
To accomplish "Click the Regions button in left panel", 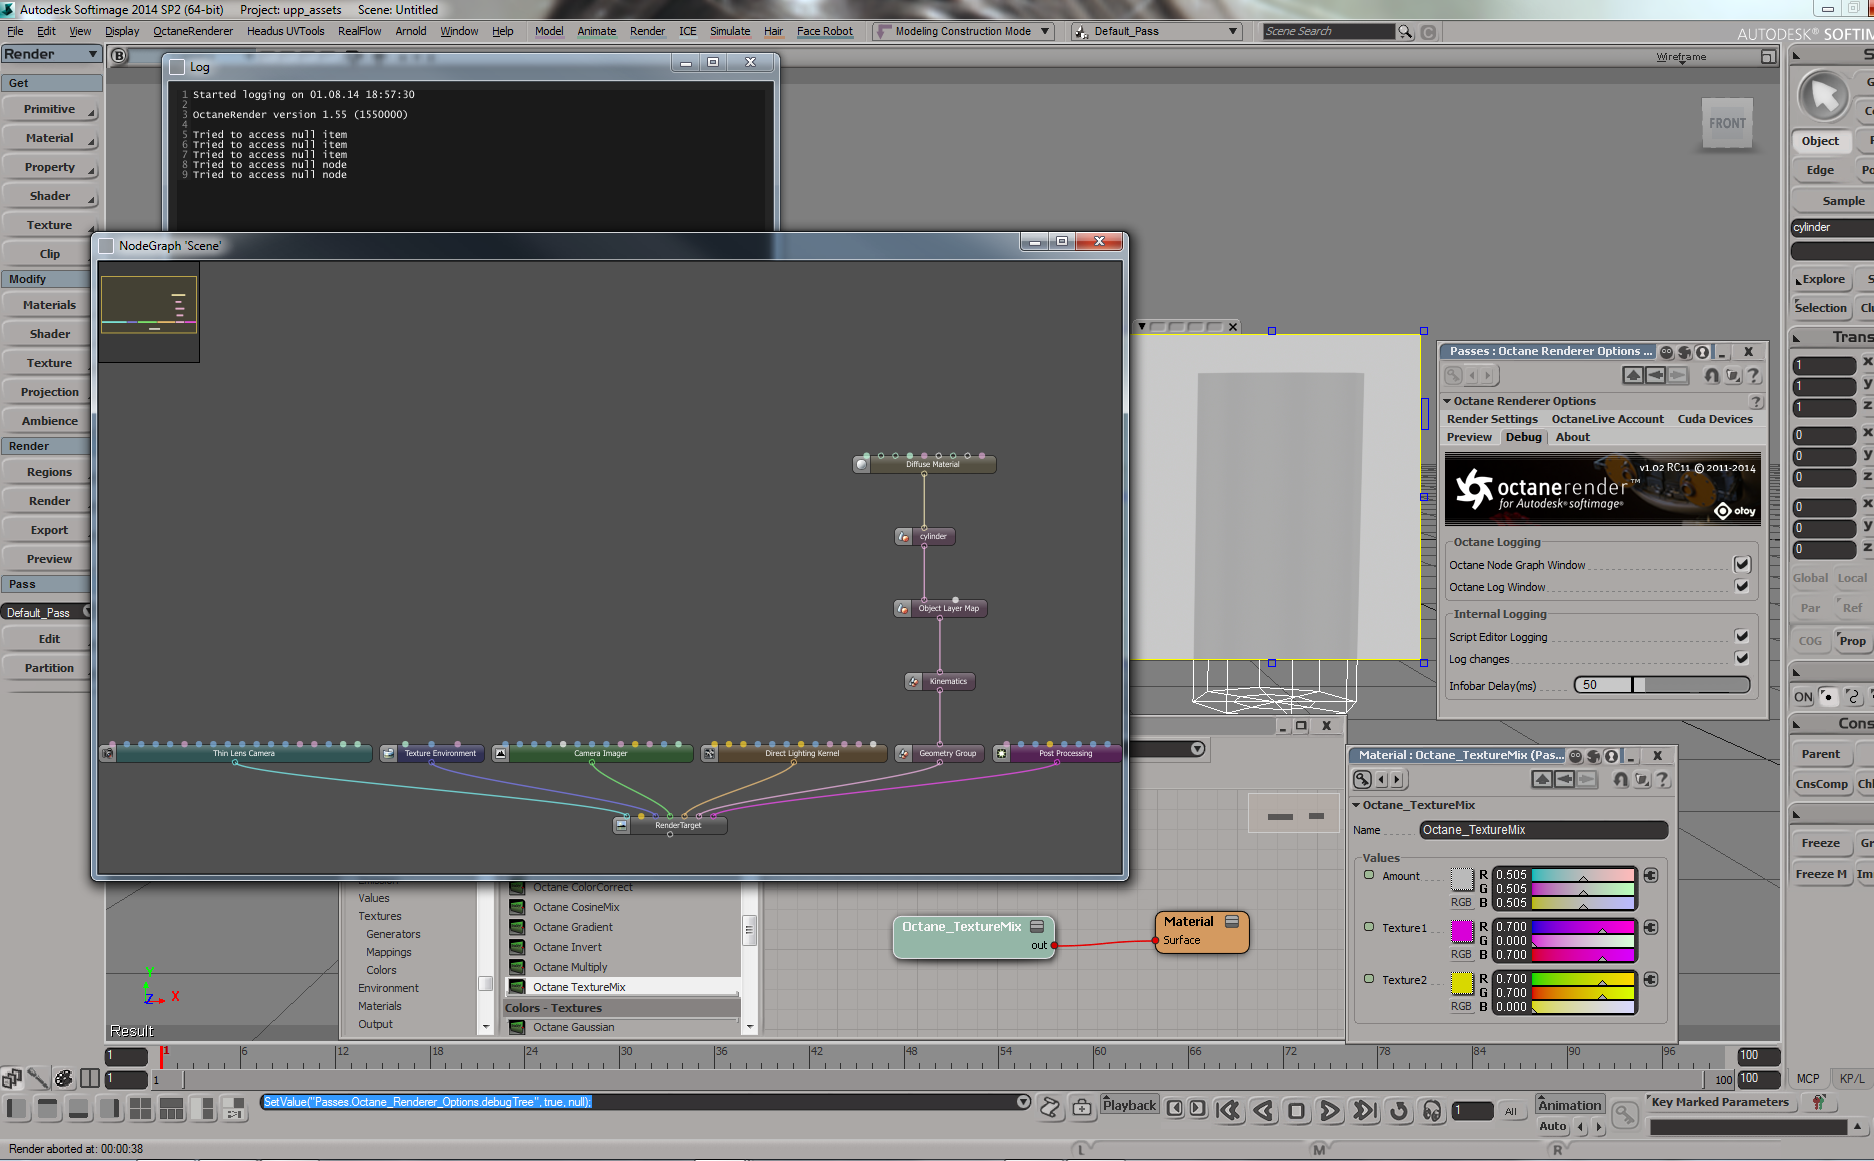I will [x=50, y=473].
